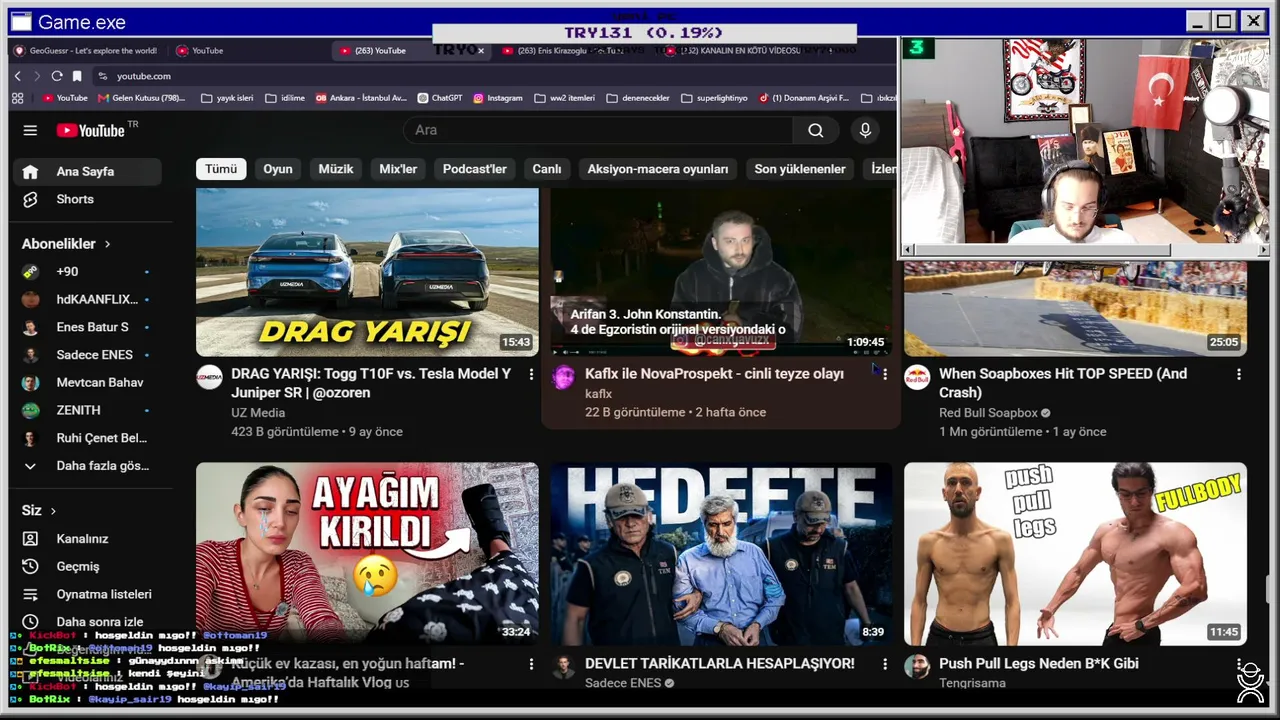Open more options for Küçük ev kazası video
The width and height of the screenshot is (1280, 720).
(531, 664)
